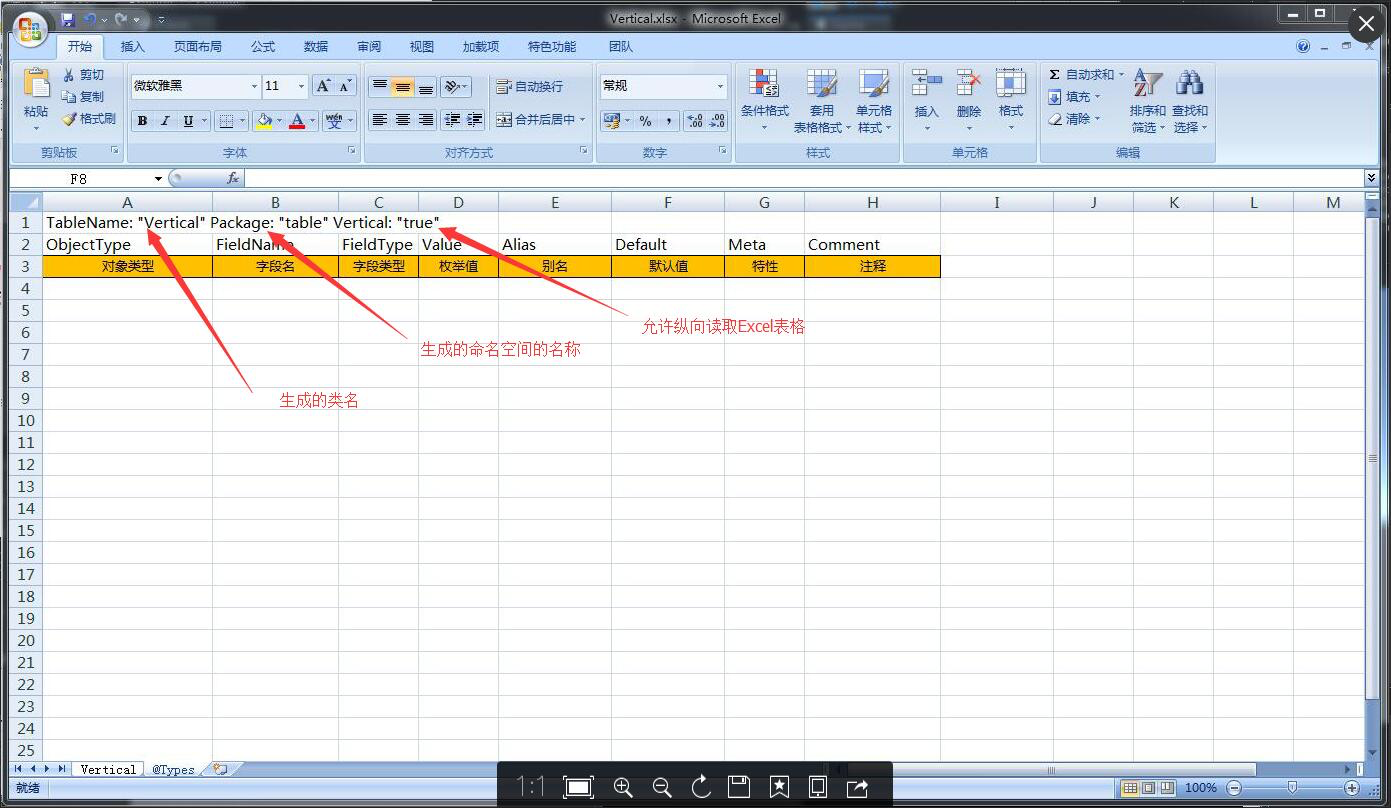Click the Borders grid icon

click(226, 121)
